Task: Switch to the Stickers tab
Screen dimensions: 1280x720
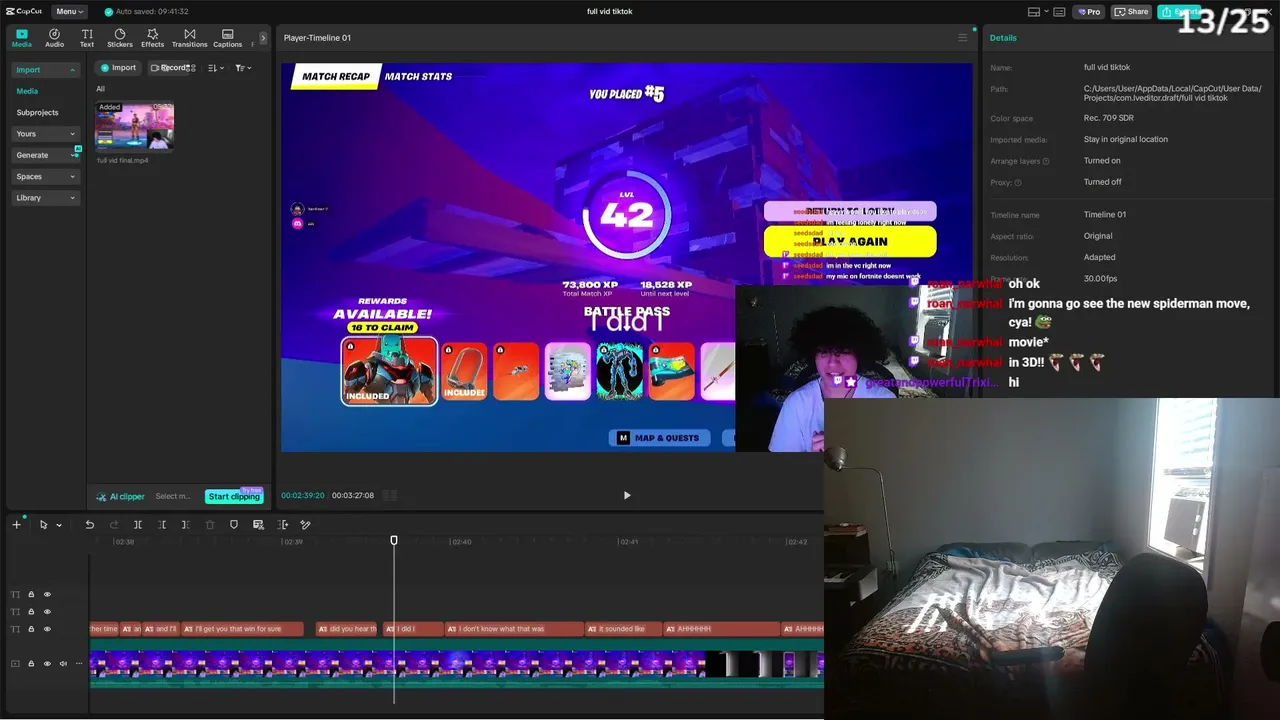Action: pos(120,38)
